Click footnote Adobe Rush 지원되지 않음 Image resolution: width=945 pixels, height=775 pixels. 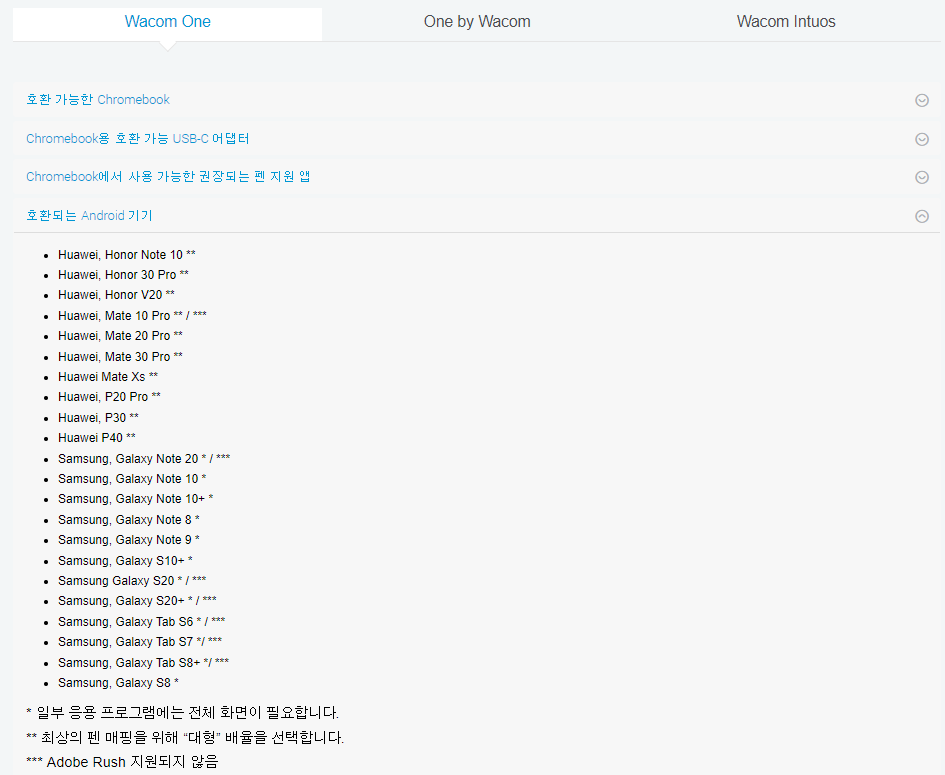(122, 762)
